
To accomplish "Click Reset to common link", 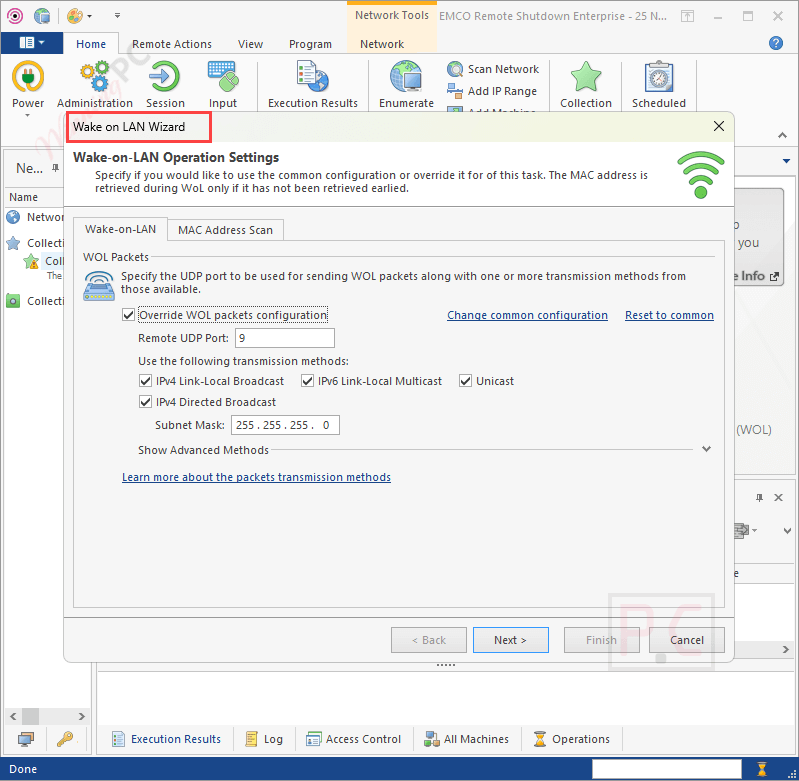I will click(x=669, y=315).
